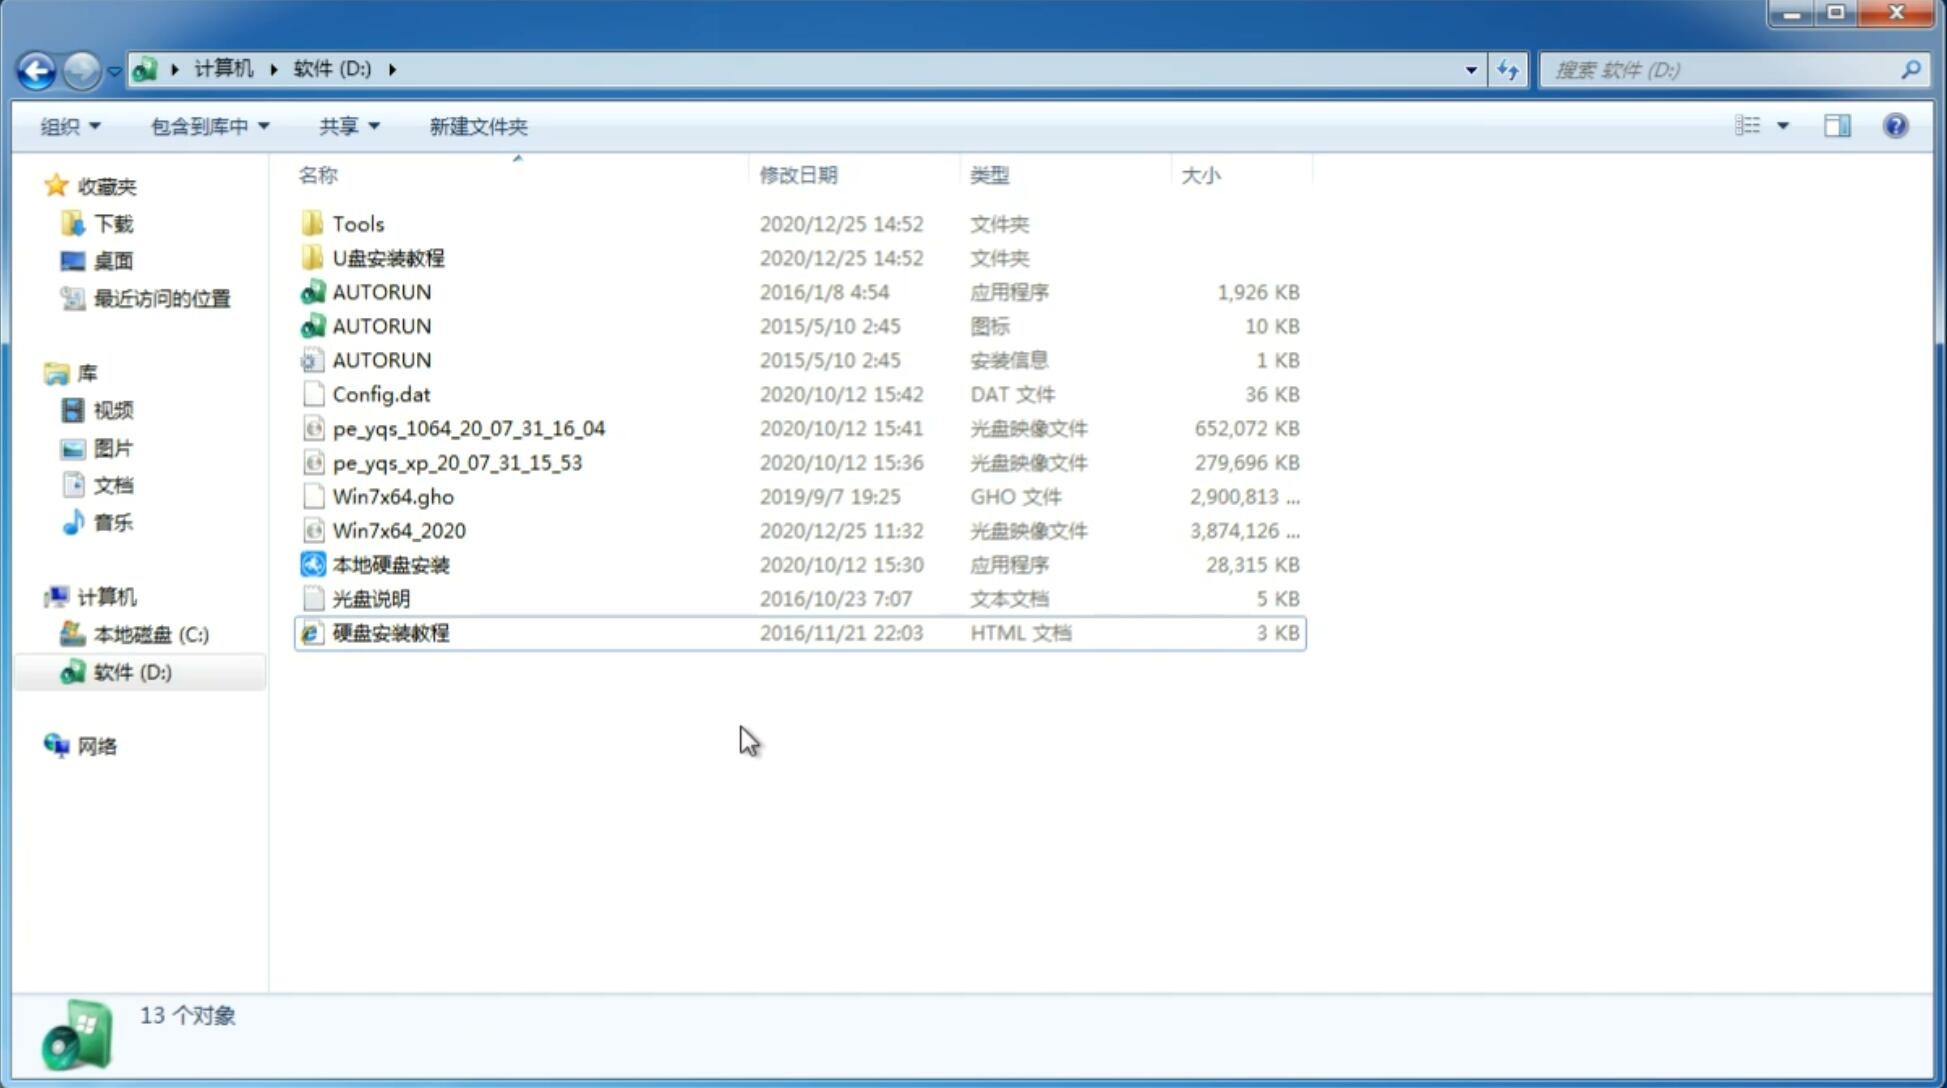Click 组织 toolbar menu
Image resolution: width=1947 pixels, height=1088 pixels.
click(x=68, y=126)
